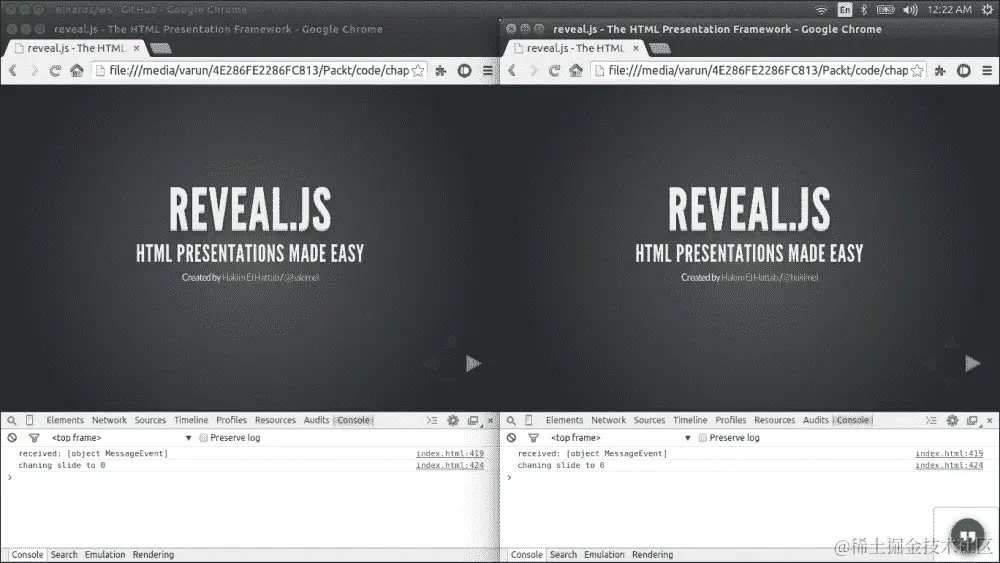Open extensions puzzle icon in right window
Image resolution: width=1000 pixels, height=563 pixels.
[x=940, y=71]
